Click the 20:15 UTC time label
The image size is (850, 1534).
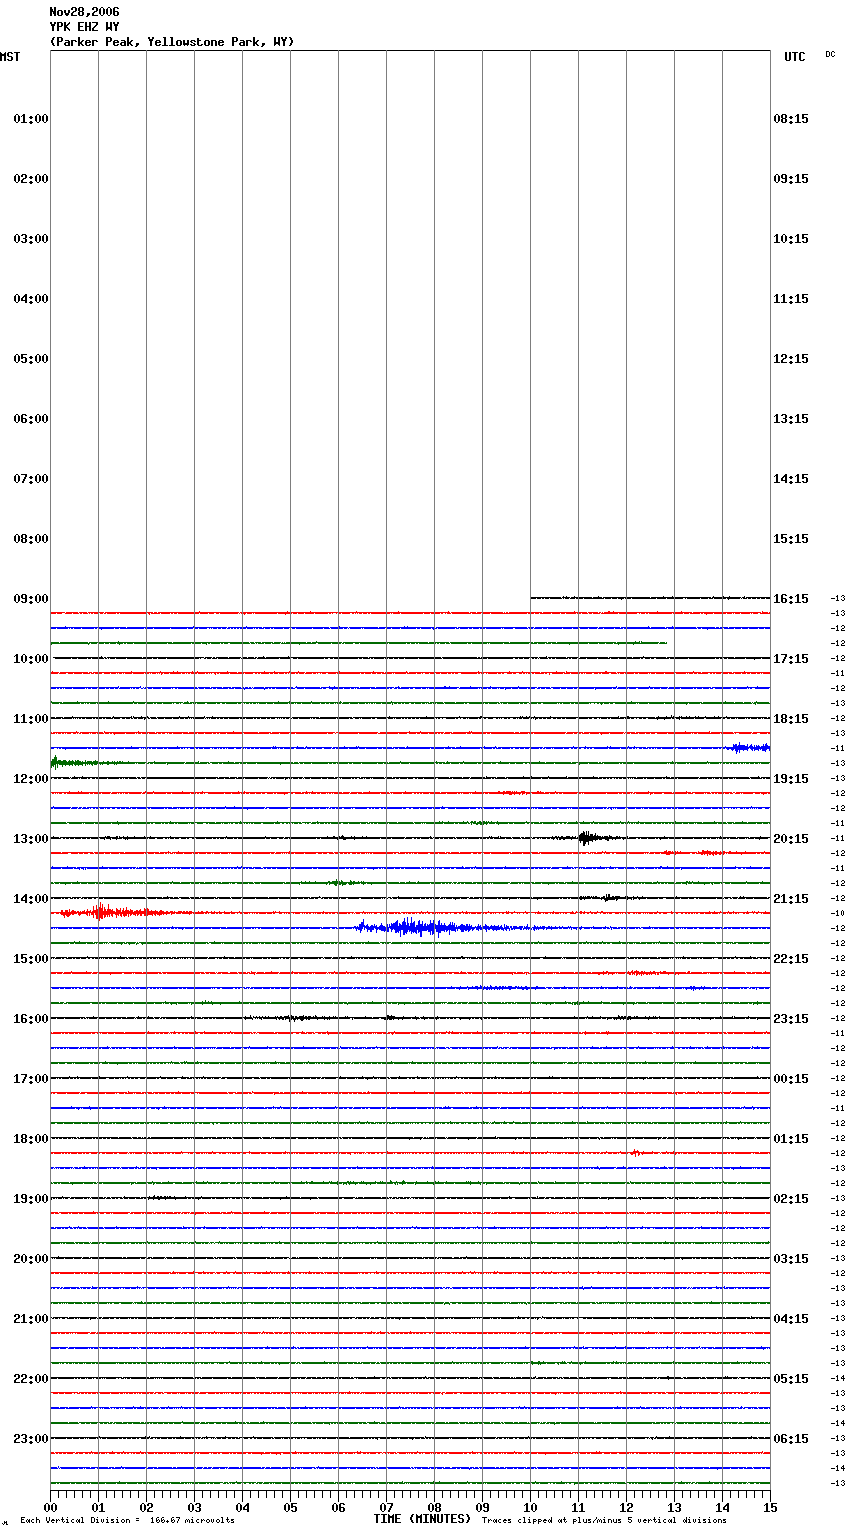pyautogui.click(x=791, y=839)
